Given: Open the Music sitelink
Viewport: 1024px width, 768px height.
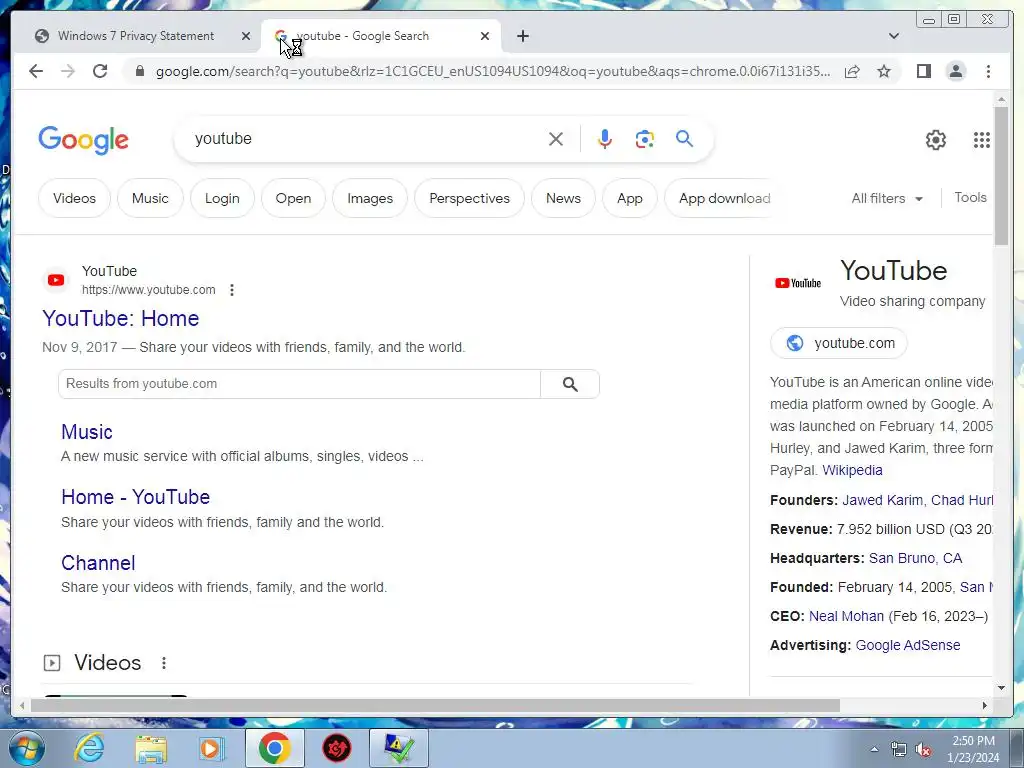Looking at the screenshot, I should click(x=87, y=432).
